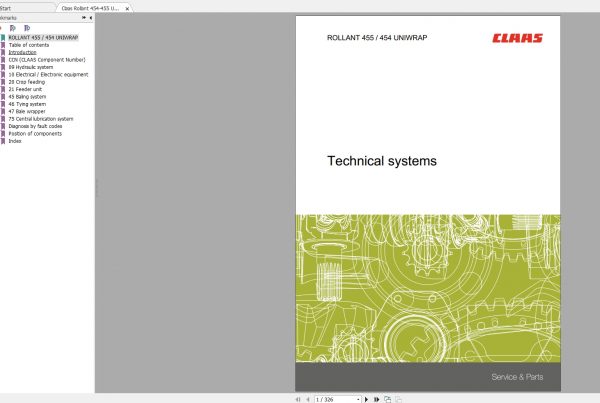Click the expand-all bookmarks icon
This screenshot has height=403, width=600.
(13, 28)
